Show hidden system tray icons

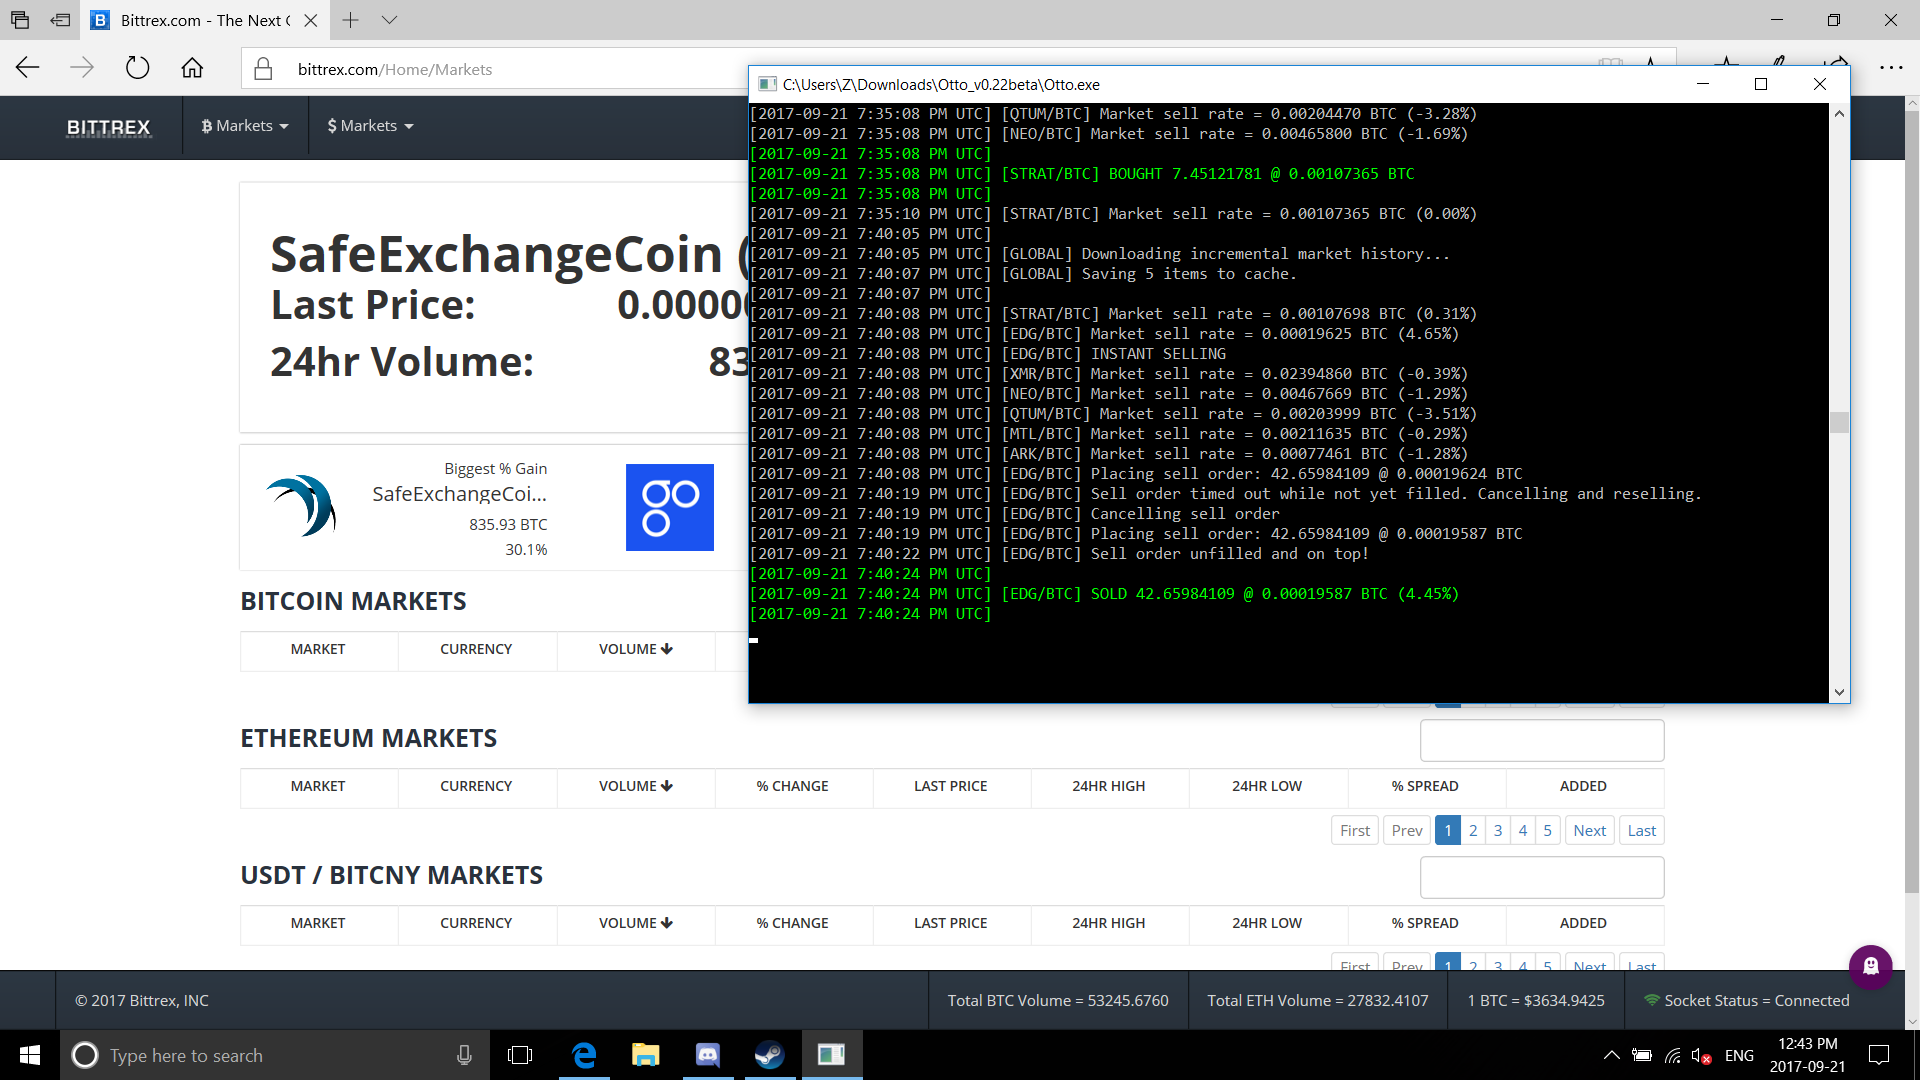[x=1611, y=1055]
